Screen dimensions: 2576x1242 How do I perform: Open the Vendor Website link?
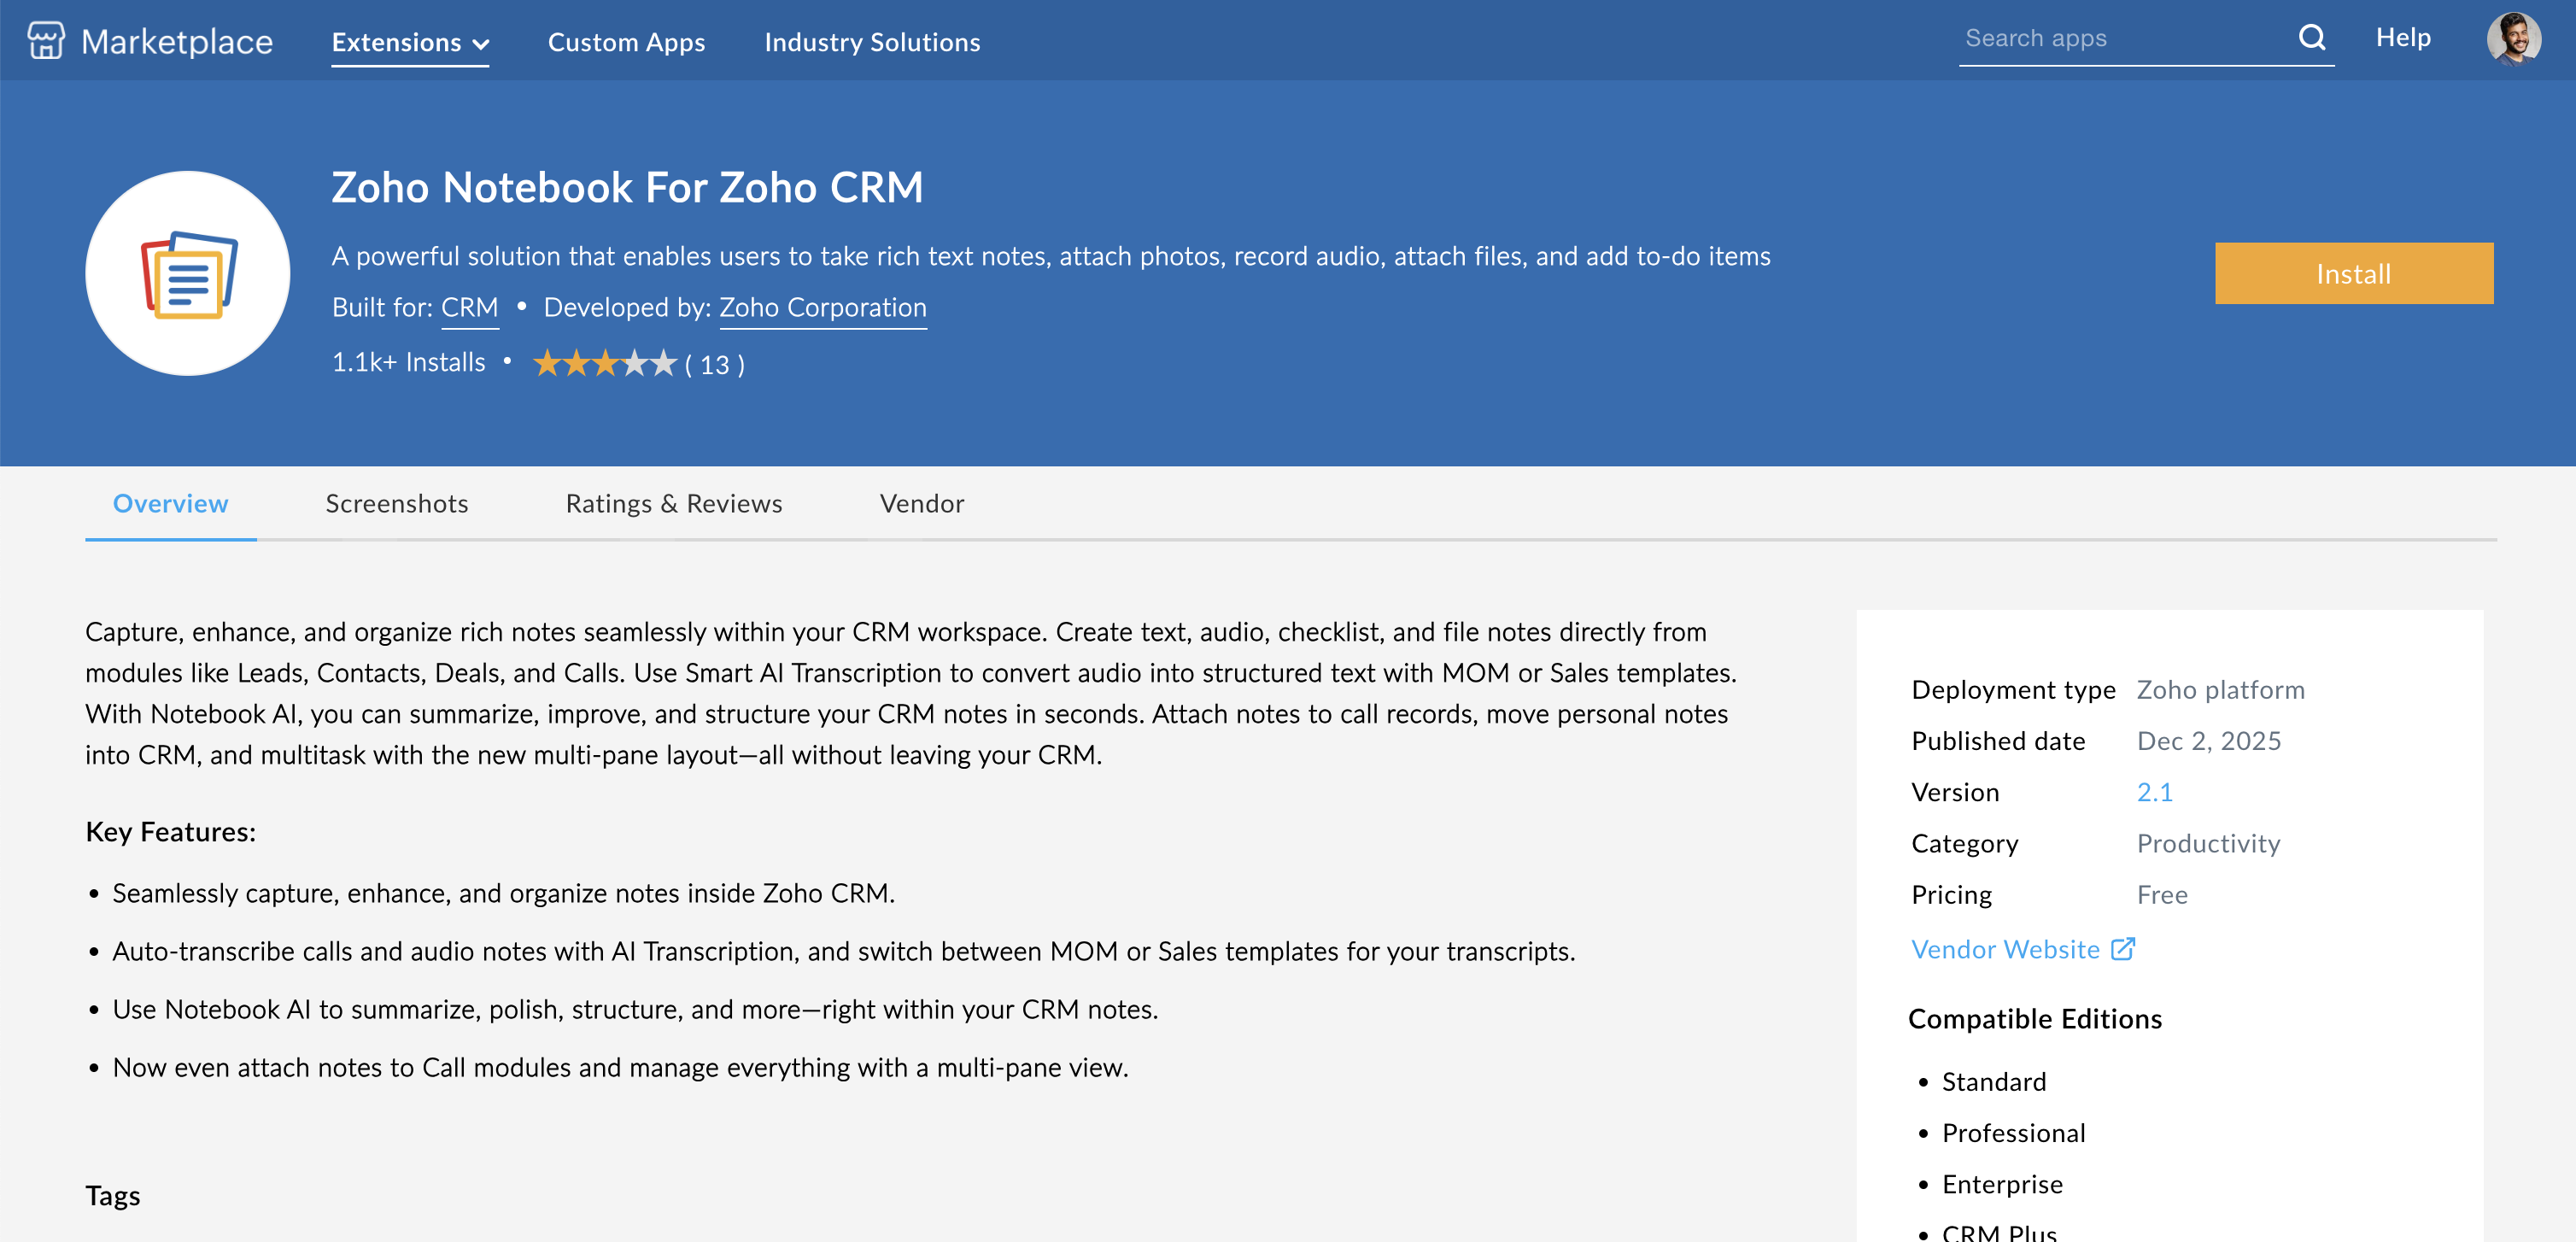(2005, 949)
